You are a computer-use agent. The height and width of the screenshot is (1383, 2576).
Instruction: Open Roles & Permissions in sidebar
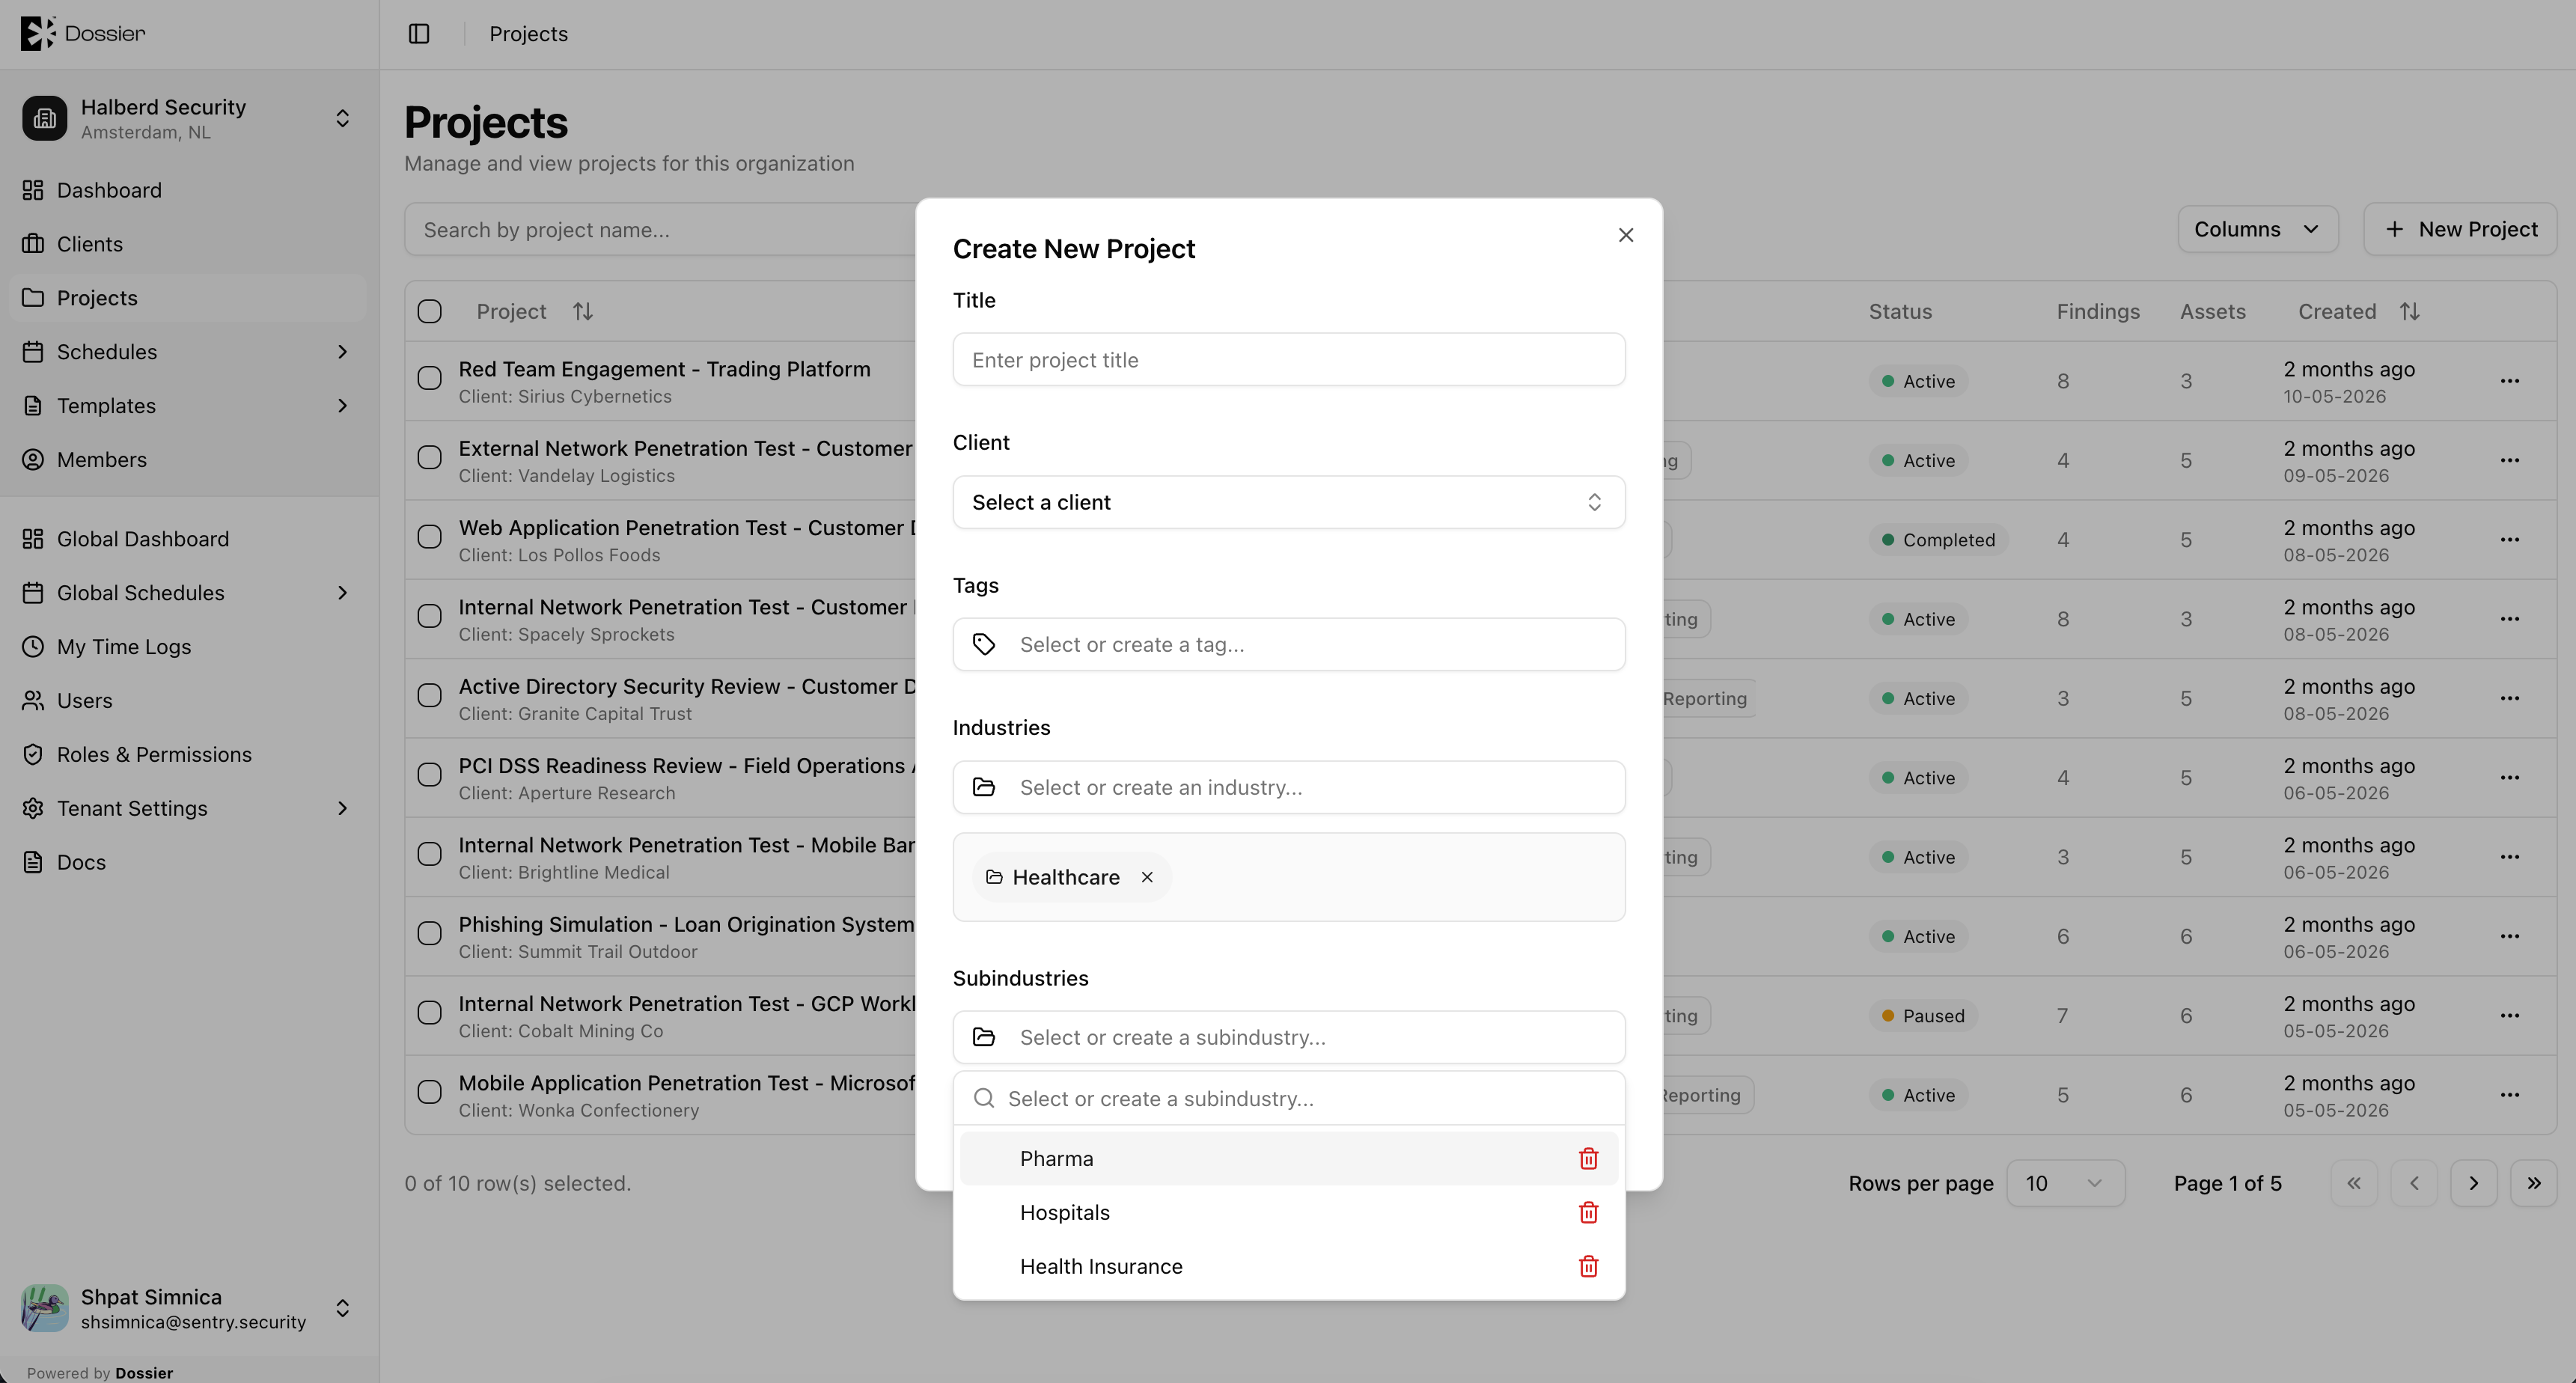click(188, 755)
